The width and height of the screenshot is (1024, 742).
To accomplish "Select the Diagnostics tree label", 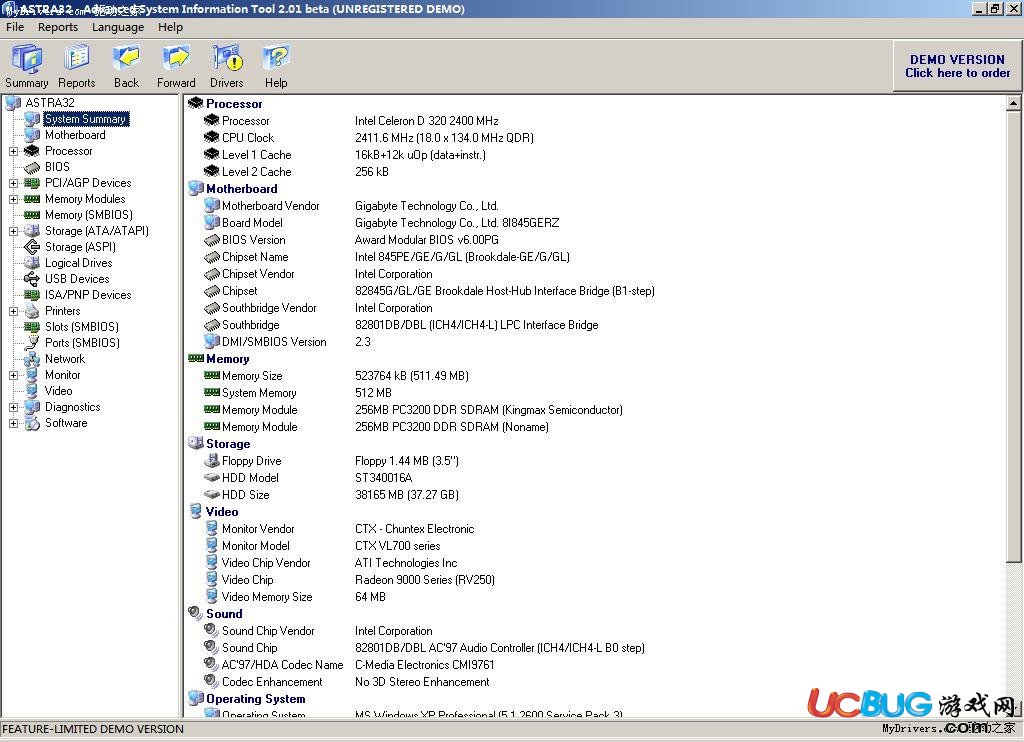I will [72, 407].
